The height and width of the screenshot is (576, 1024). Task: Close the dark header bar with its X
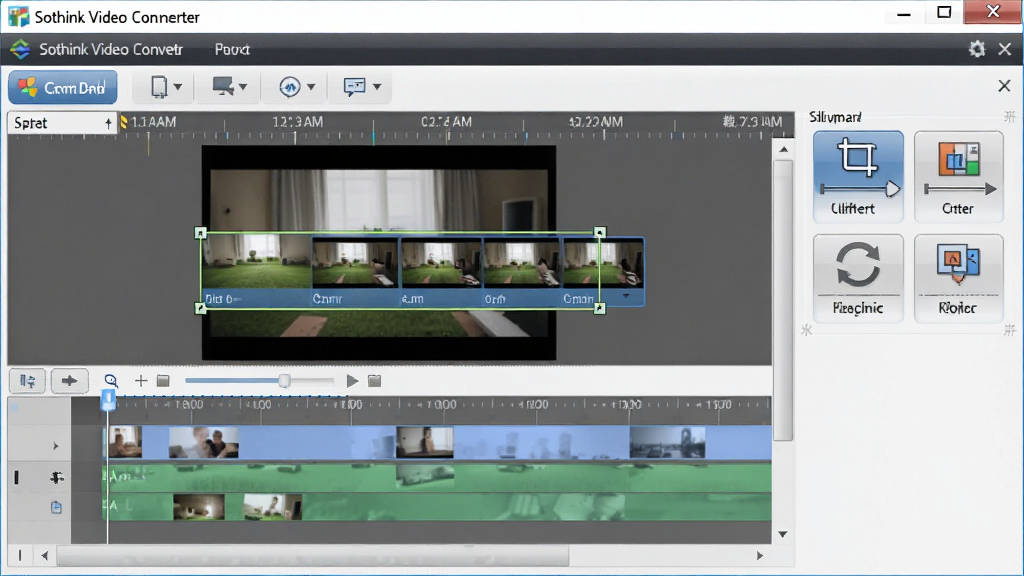[x=1005, y=49]
